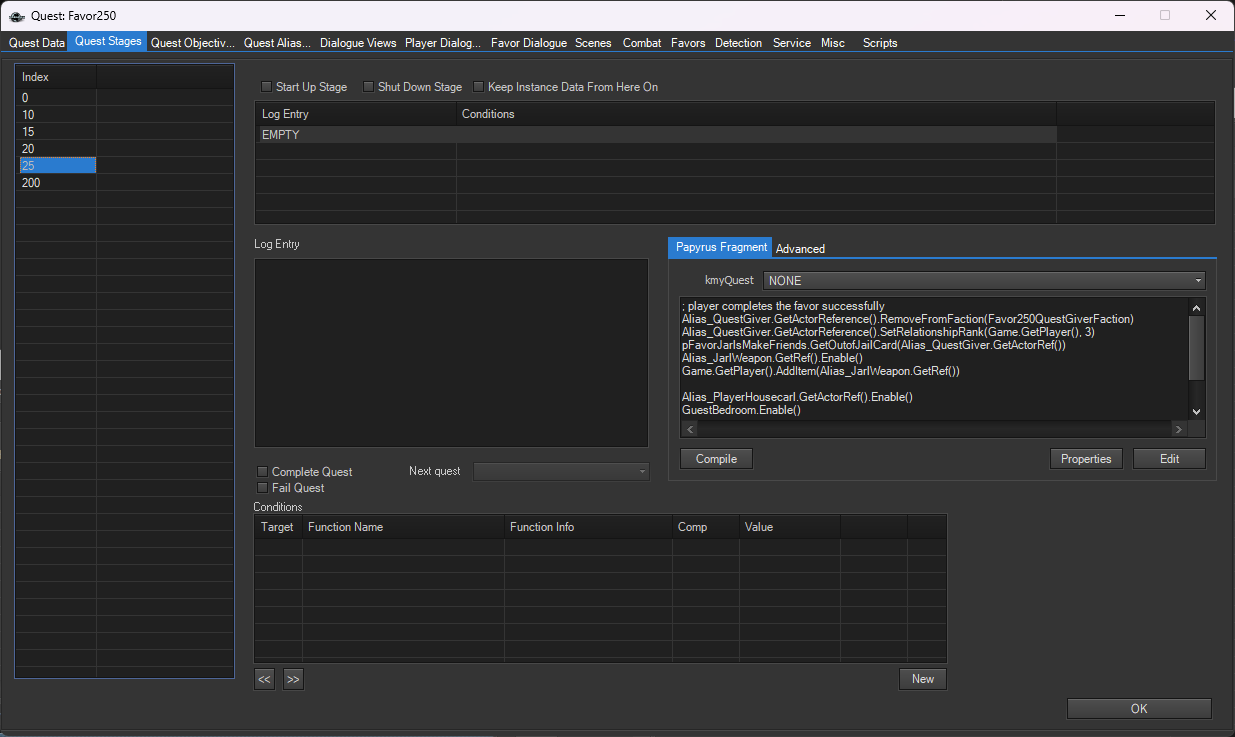
Task: Open the Advanced fragment tab
Action: [x=800, y=249]
